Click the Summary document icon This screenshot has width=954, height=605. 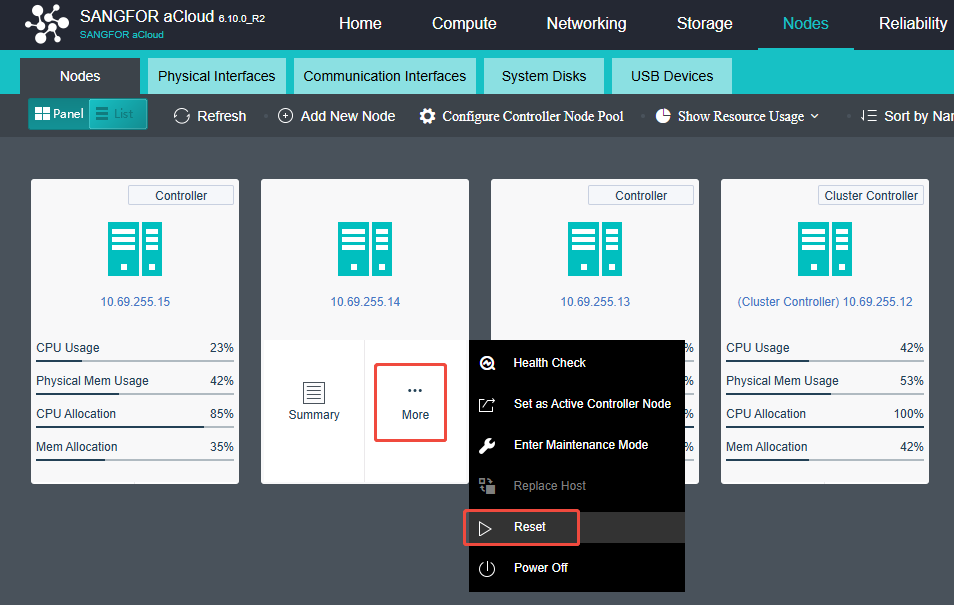(x=314, y=393)
